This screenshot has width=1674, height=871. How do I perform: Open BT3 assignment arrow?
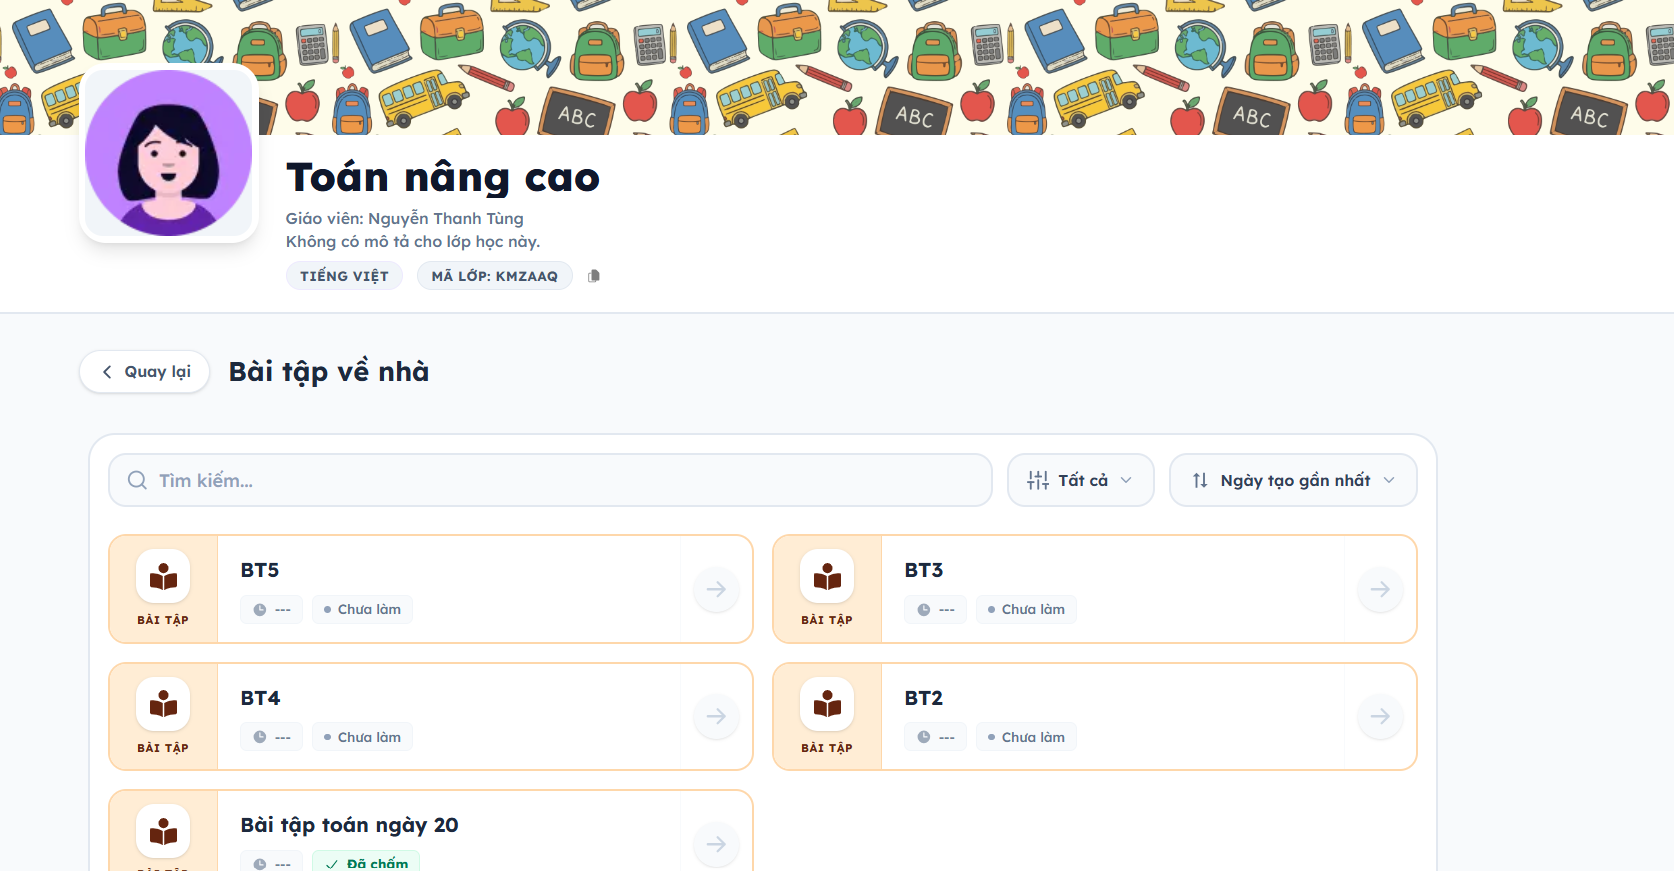point(1380,589)
